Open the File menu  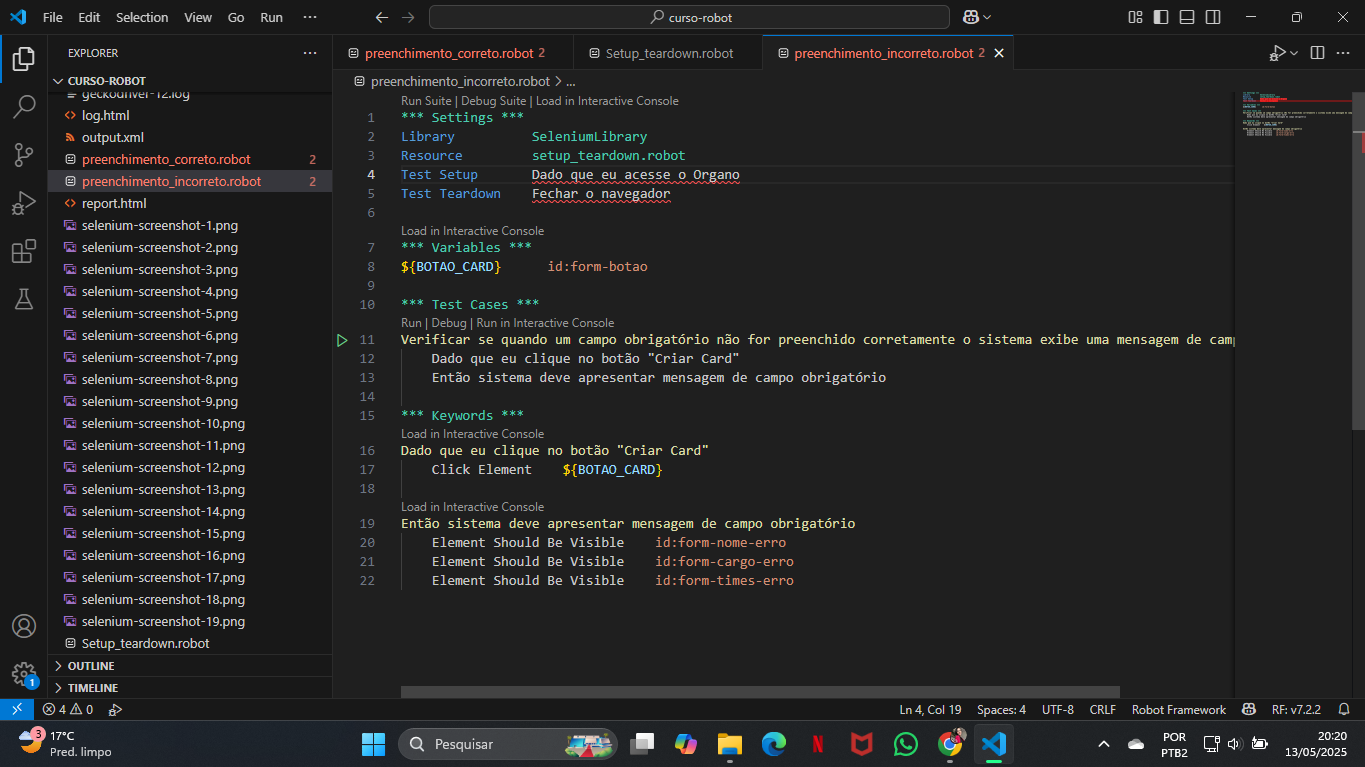(53, 17)
